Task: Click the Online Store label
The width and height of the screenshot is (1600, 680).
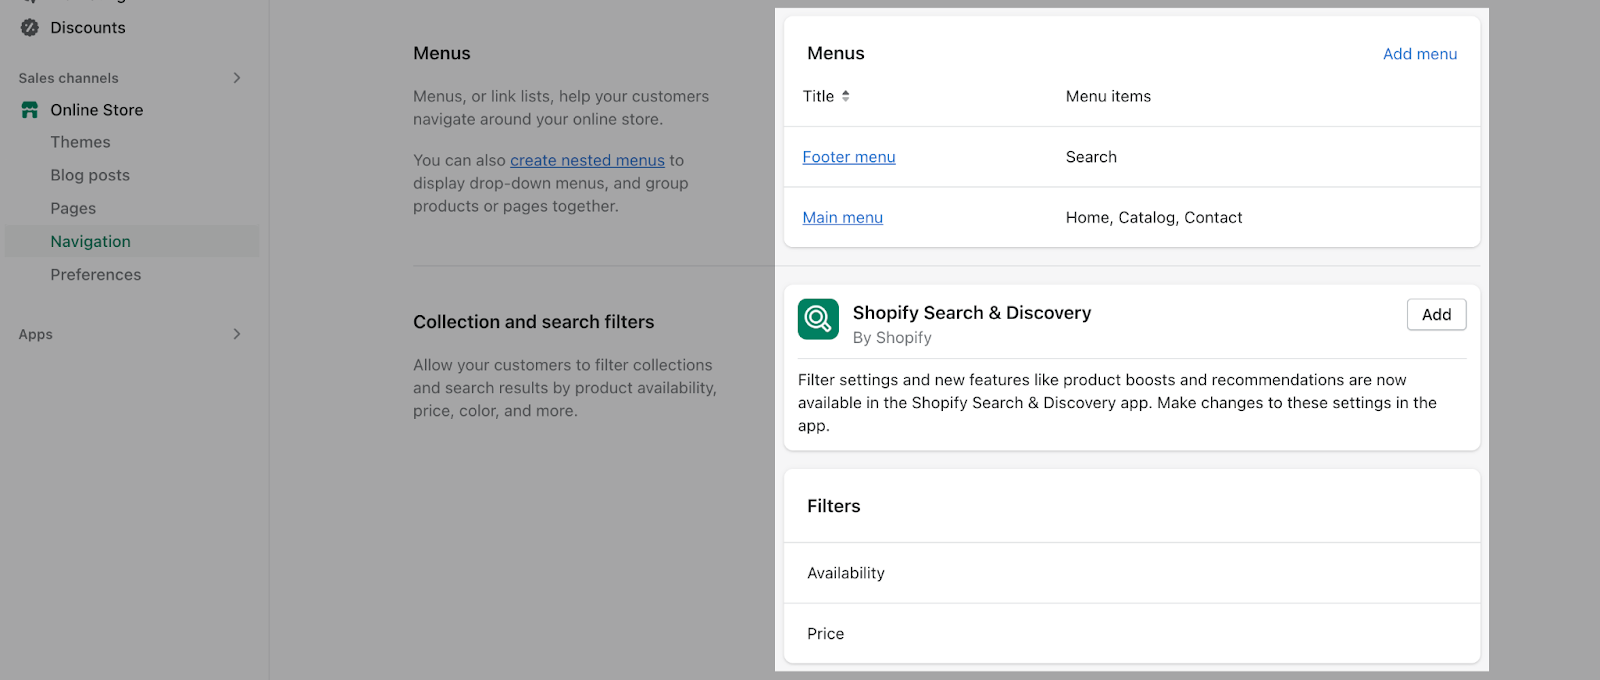Action: (97, 110)
